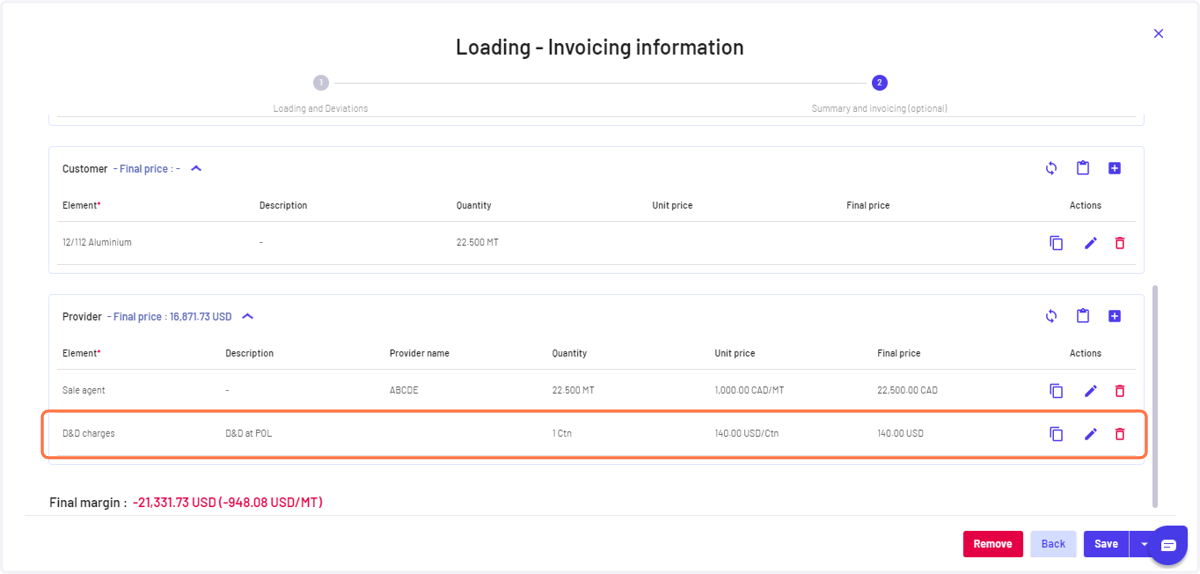
Task: Duplicate the D&D charges row
Action: click(x=1056, y=434)
